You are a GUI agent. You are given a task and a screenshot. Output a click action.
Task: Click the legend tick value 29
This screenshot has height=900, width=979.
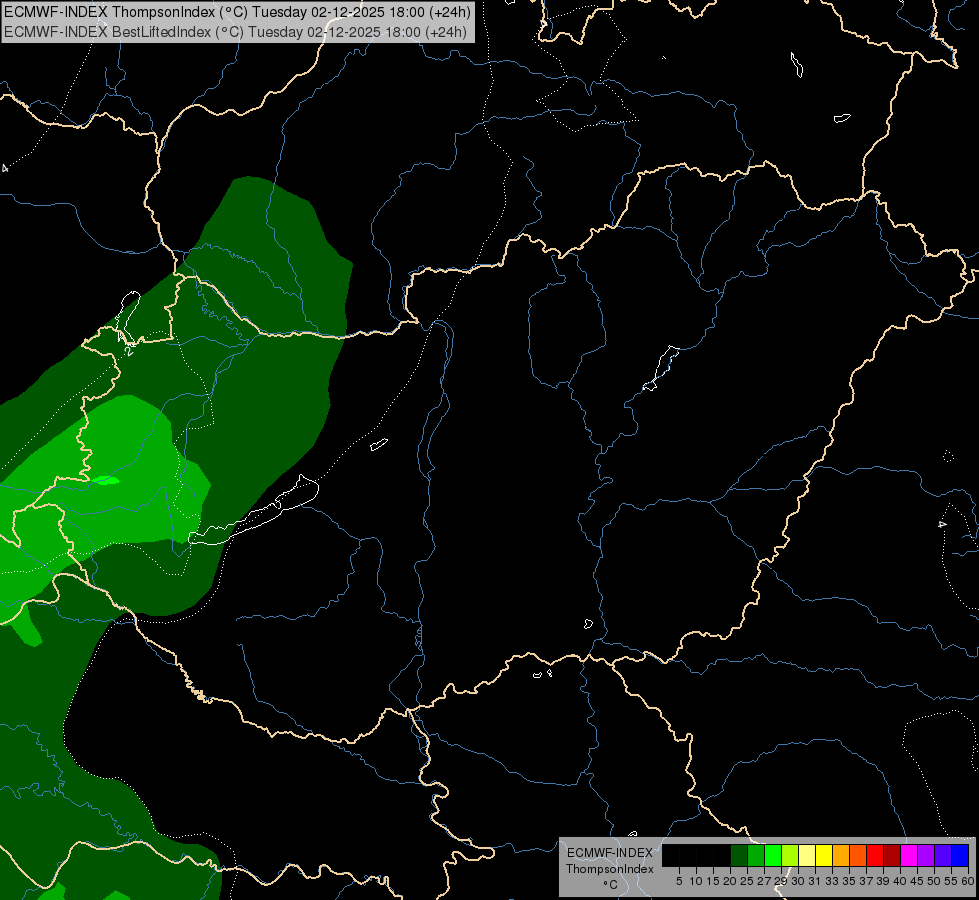pos(782,881)
